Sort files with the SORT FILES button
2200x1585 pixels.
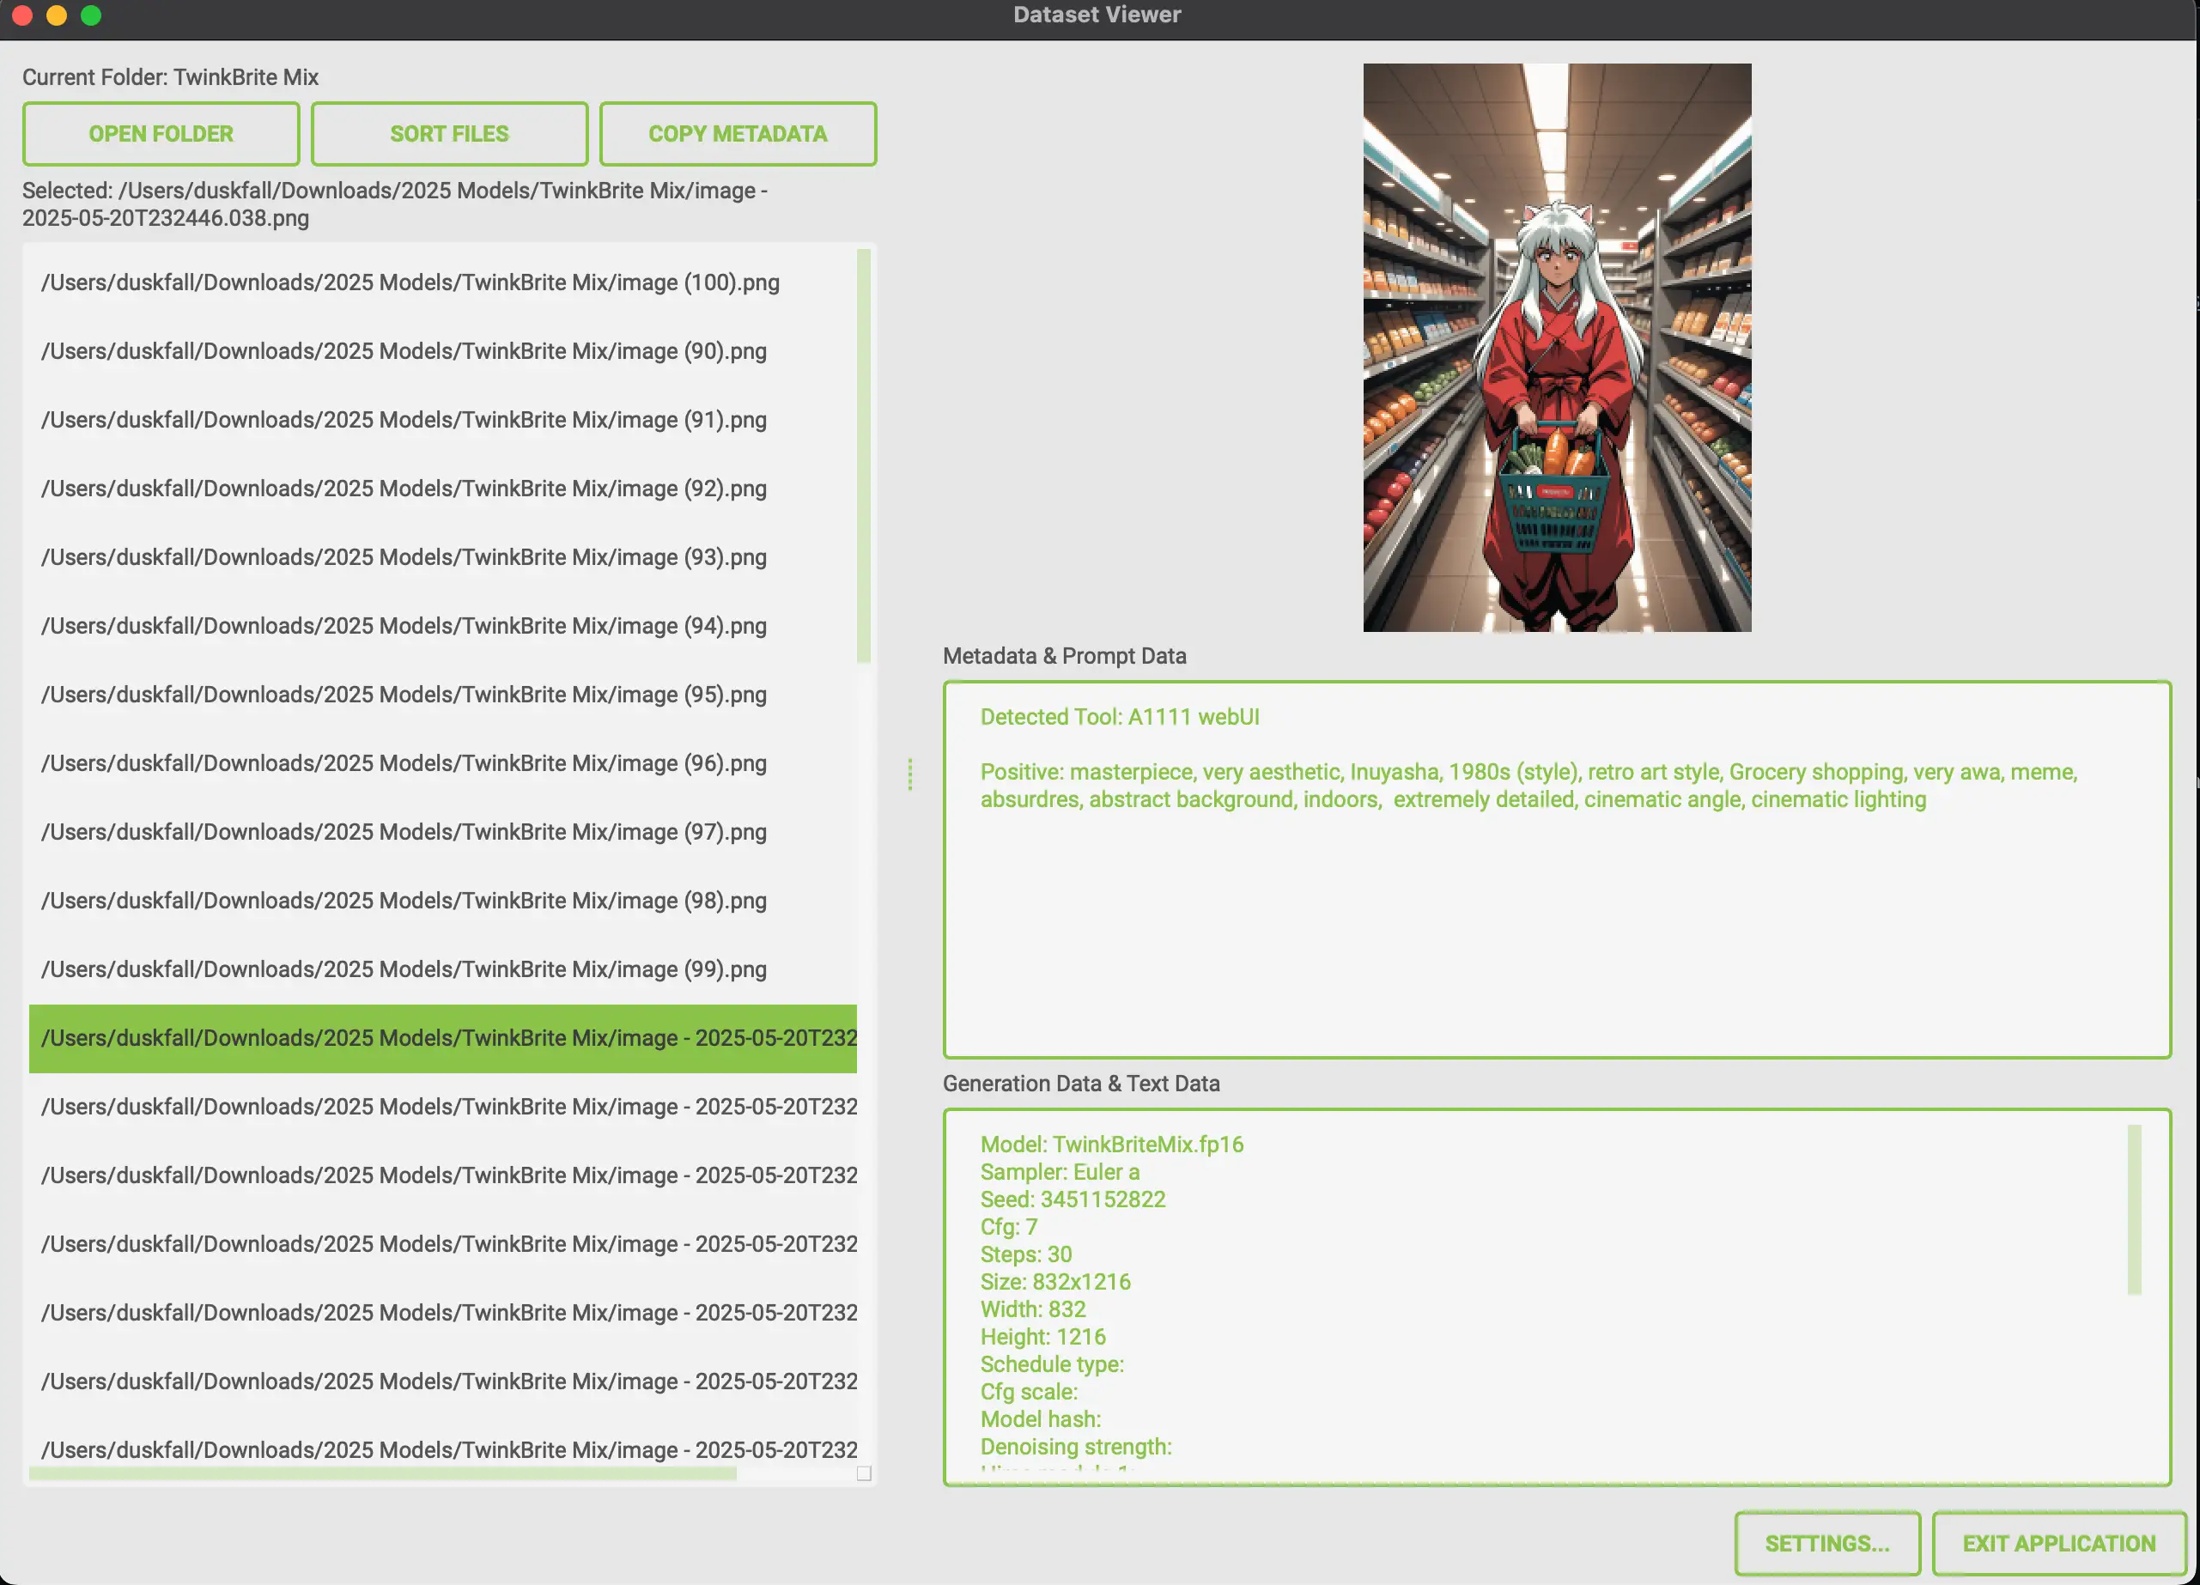point(449,134)
